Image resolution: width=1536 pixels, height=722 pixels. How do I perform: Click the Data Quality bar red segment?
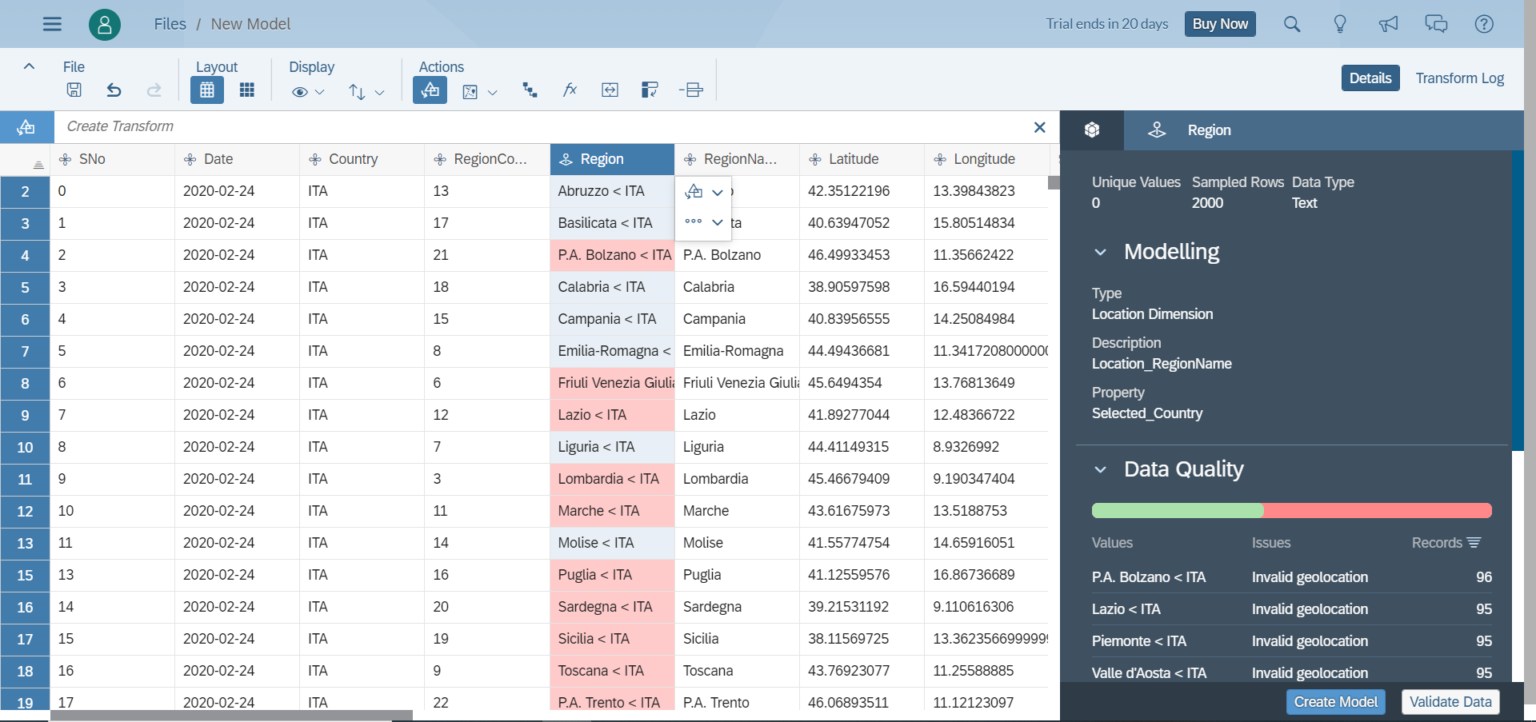[x=1377, y=511]
